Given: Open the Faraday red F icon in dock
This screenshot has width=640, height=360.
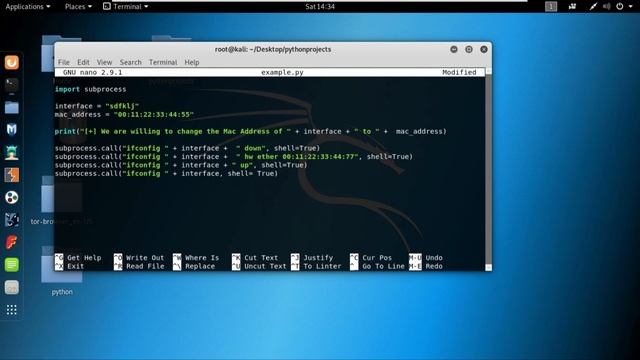Looking at the screenshot, I should pyautogui.click(x=11, y=242).
